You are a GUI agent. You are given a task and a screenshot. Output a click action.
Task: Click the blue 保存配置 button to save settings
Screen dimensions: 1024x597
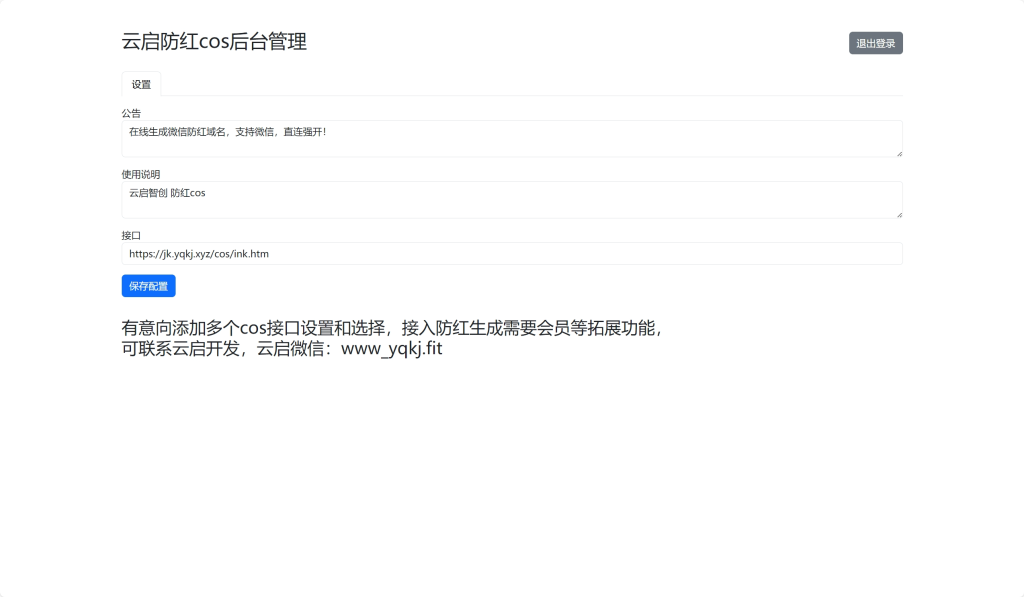(148, 286)
